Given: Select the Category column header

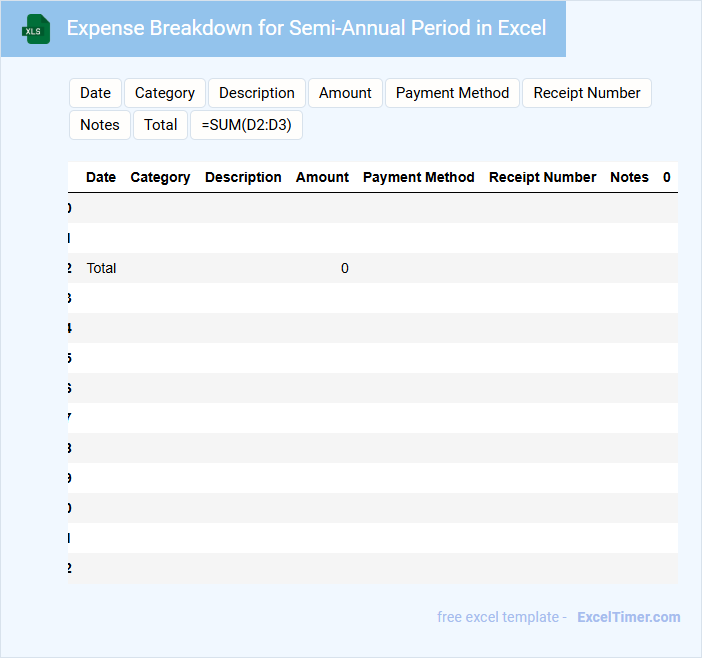Looking at the screenshot, I should (x=160, y=177).
